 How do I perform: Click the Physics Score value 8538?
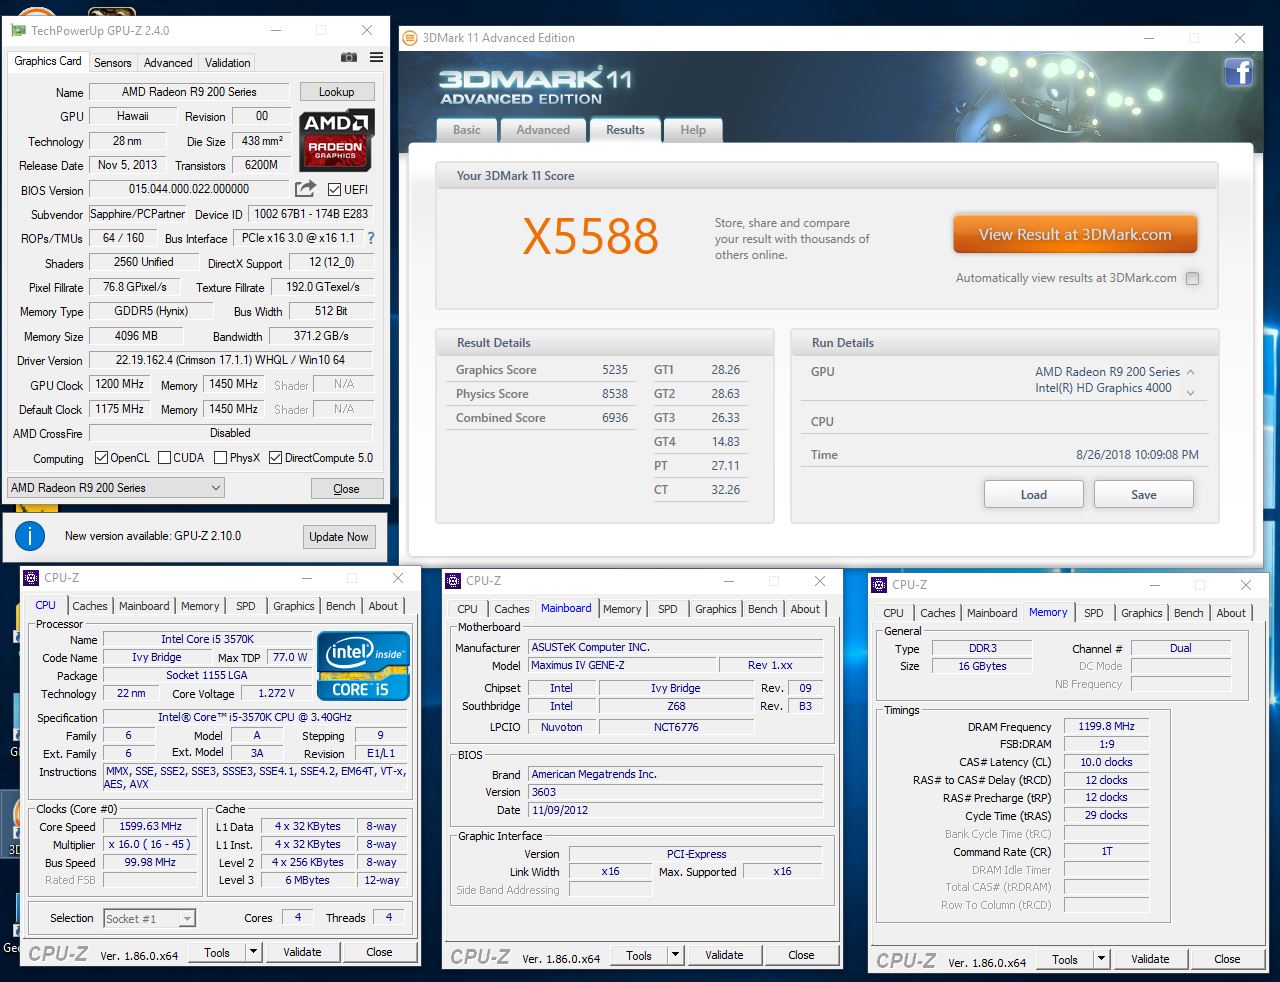(615, 394)
